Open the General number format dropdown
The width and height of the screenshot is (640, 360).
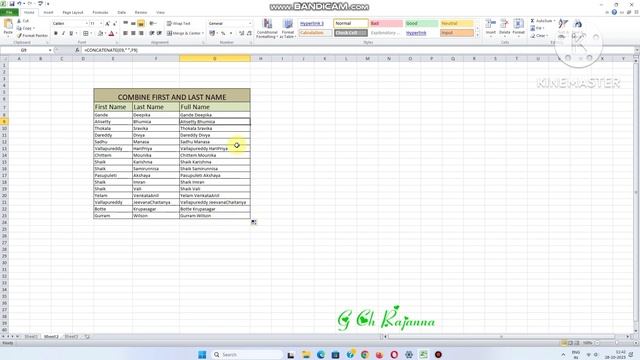[x=250, y=24]
